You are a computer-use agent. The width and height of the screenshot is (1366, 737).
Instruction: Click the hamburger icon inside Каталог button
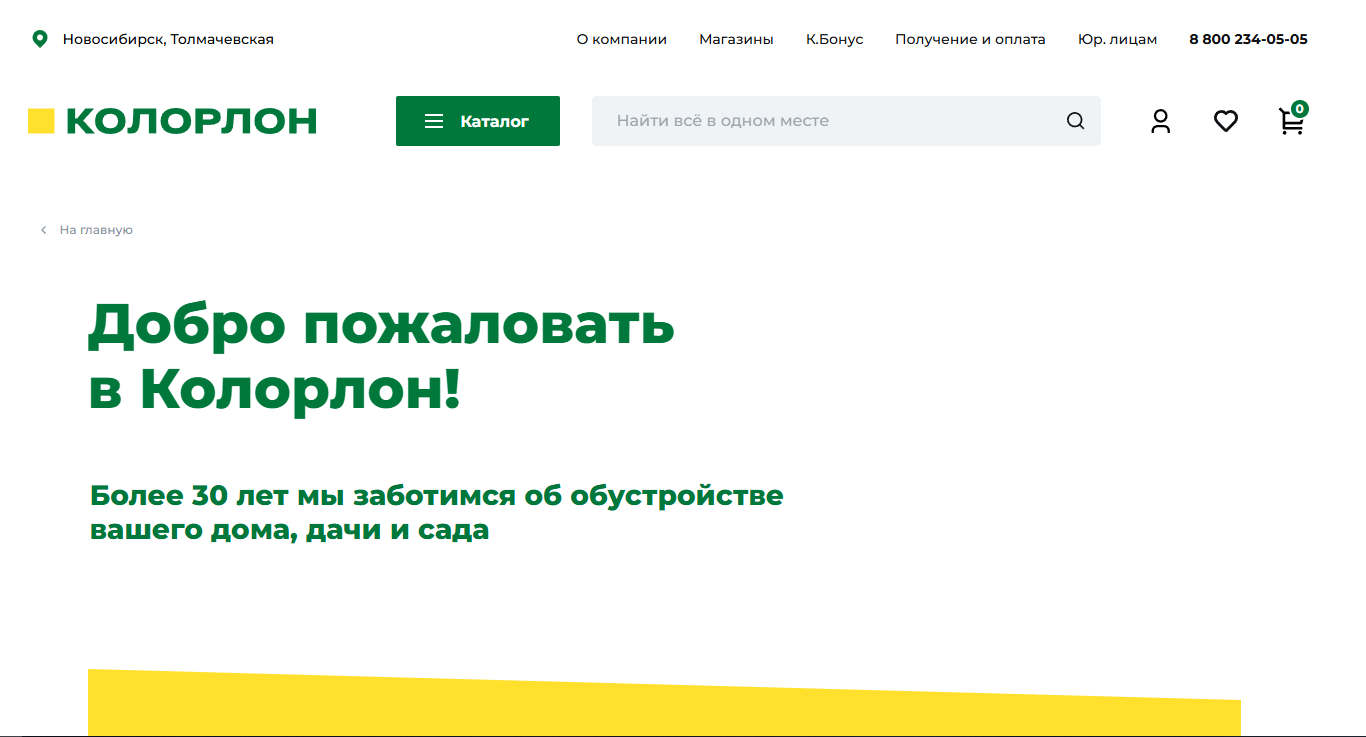coord(433,120)
